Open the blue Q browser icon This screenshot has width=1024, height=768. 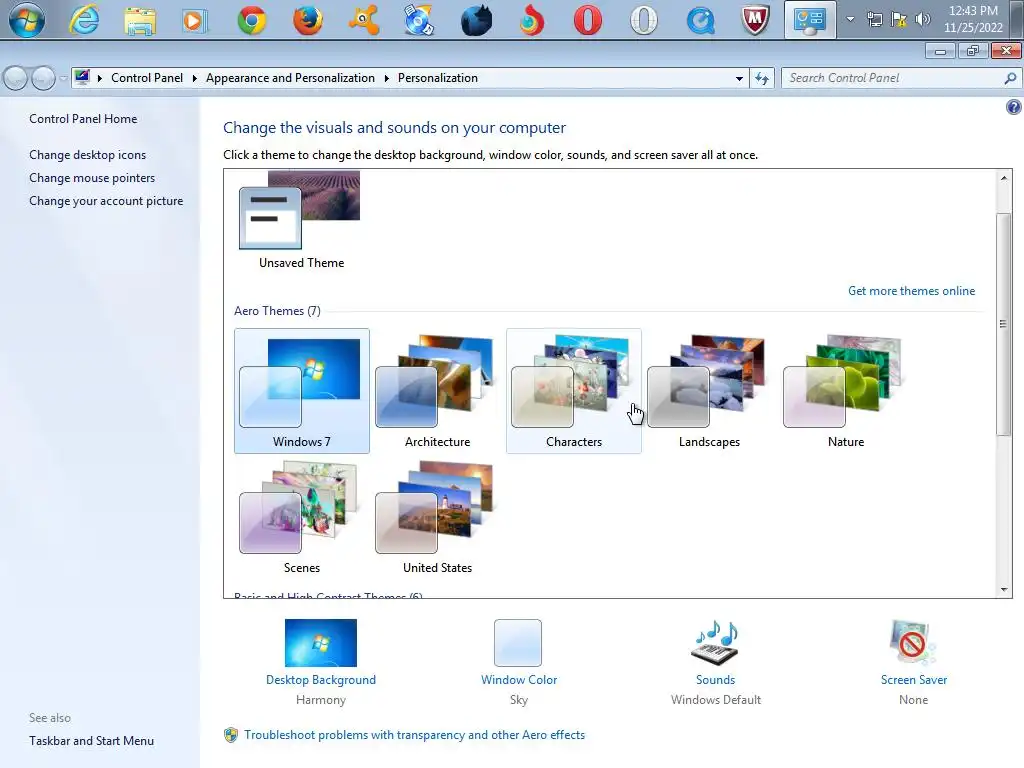[700, 20]
